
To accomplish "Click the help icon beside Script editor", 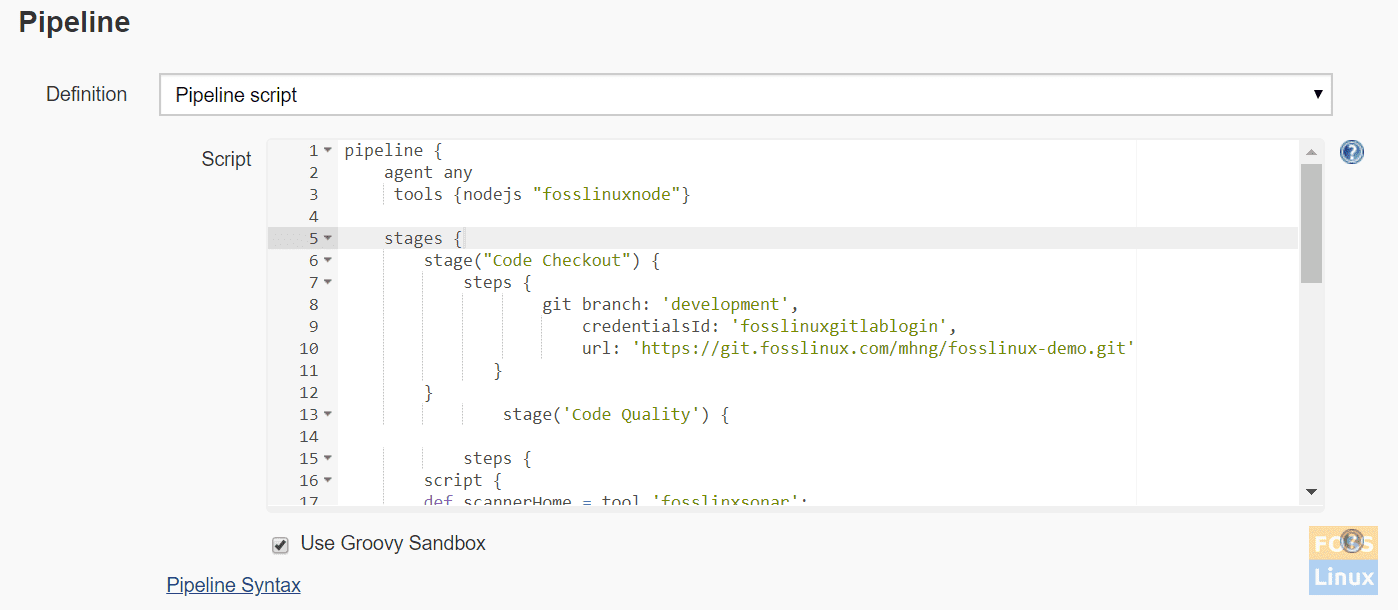I will tap(1352, 152).
